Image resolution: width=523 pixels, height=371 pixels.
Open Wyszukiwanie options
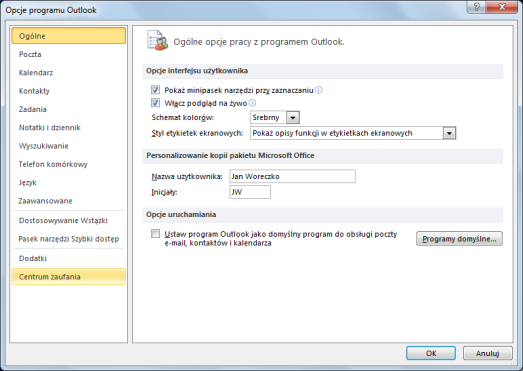(x=68, y=146)
